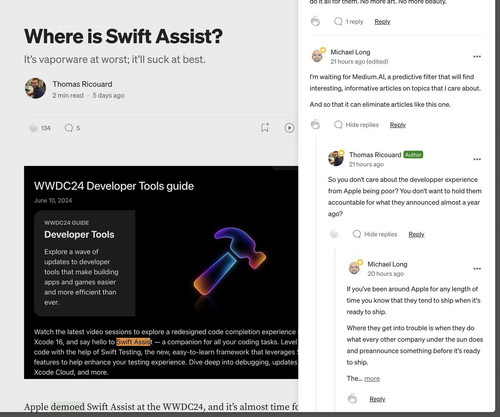Clap for the top comment with 1 reply
The height and width of the screenshot is (417, 500).
coord(315,22)
